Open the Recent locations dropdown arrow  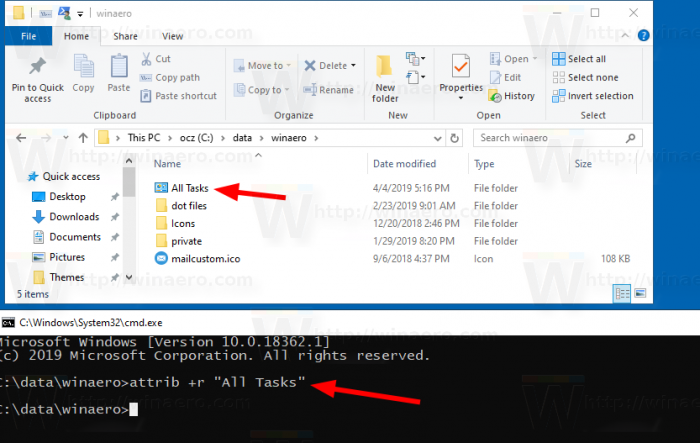point(66,138)
